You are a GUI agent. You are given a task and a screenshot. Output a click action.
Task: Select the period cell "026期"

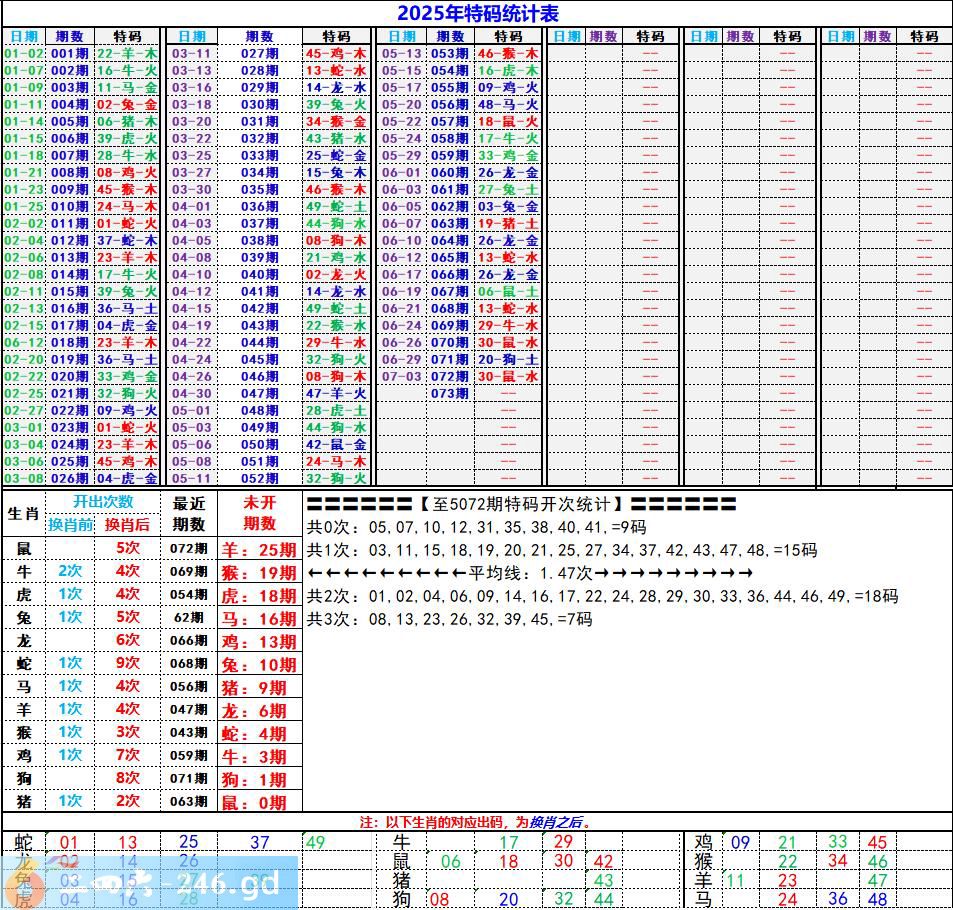tap(69, 478)
